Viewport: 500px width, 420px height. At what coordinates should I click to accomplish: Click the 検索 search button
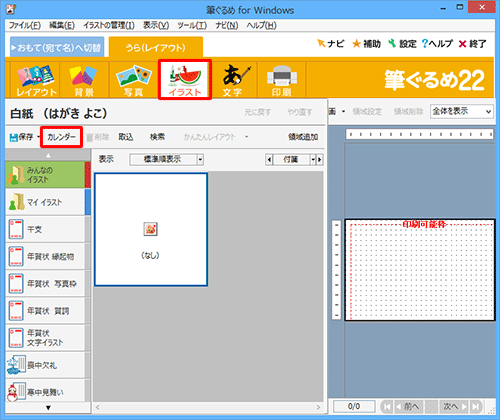[157, 137]
